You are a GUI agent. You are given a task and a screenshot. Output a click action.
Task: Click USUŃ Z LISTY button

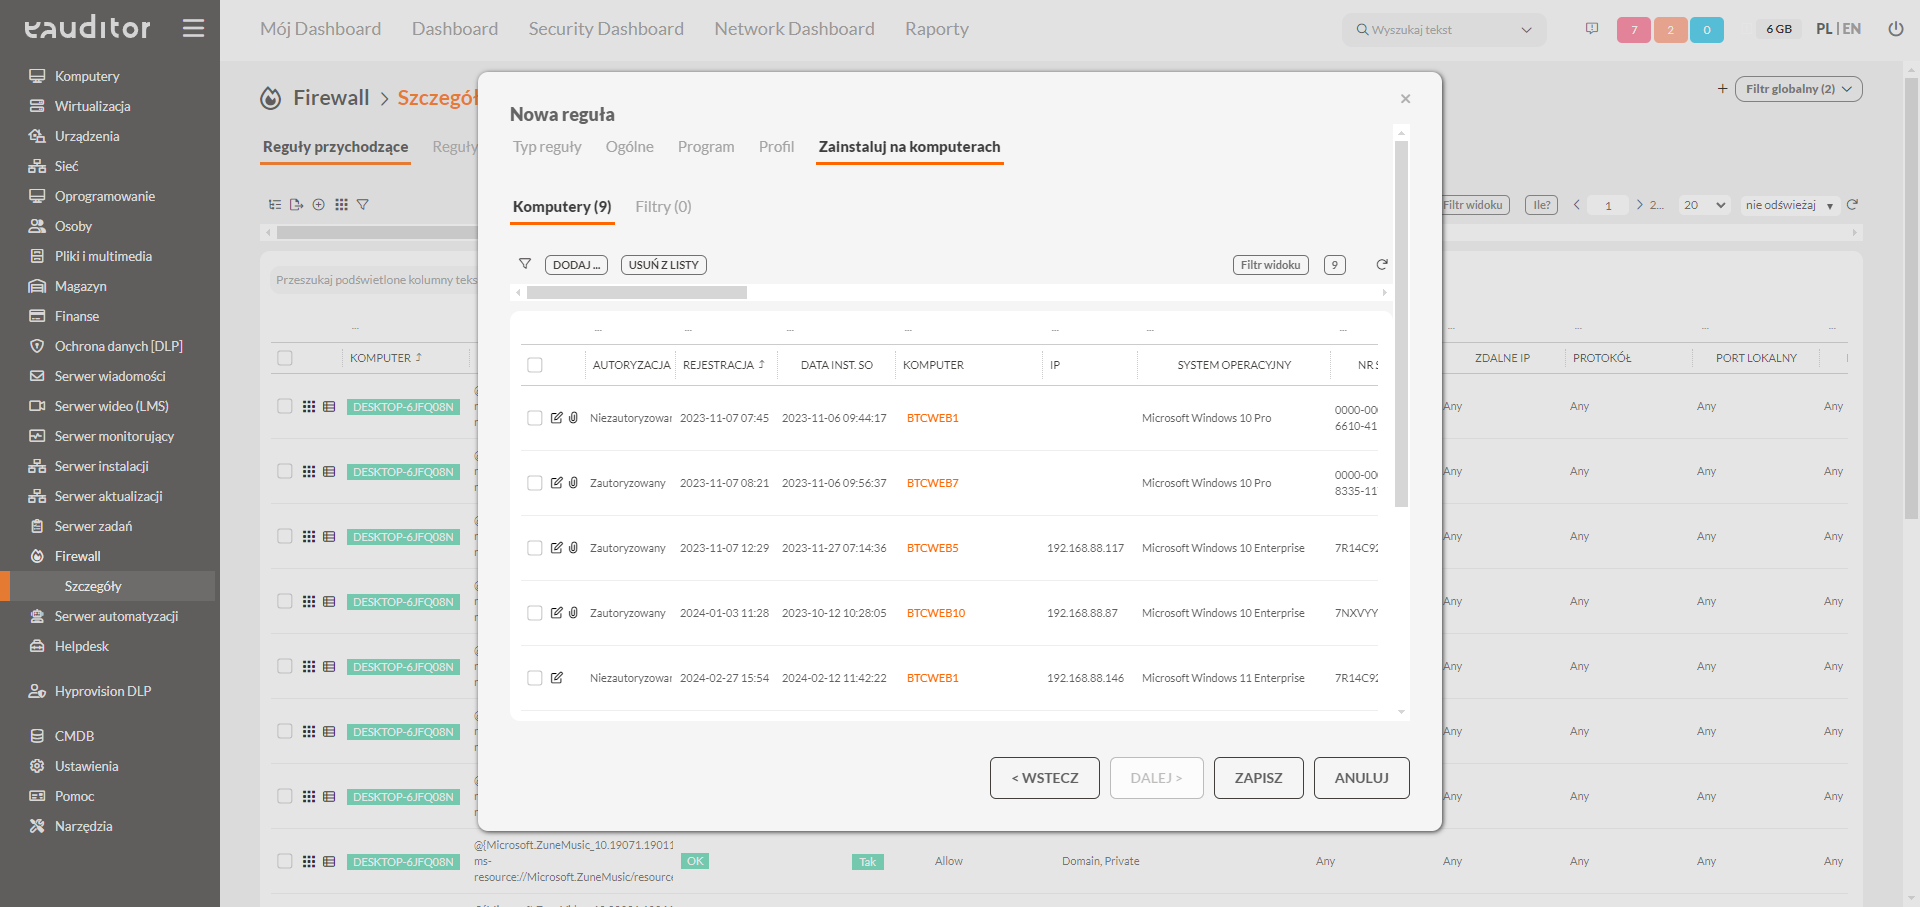click(664, 265)
